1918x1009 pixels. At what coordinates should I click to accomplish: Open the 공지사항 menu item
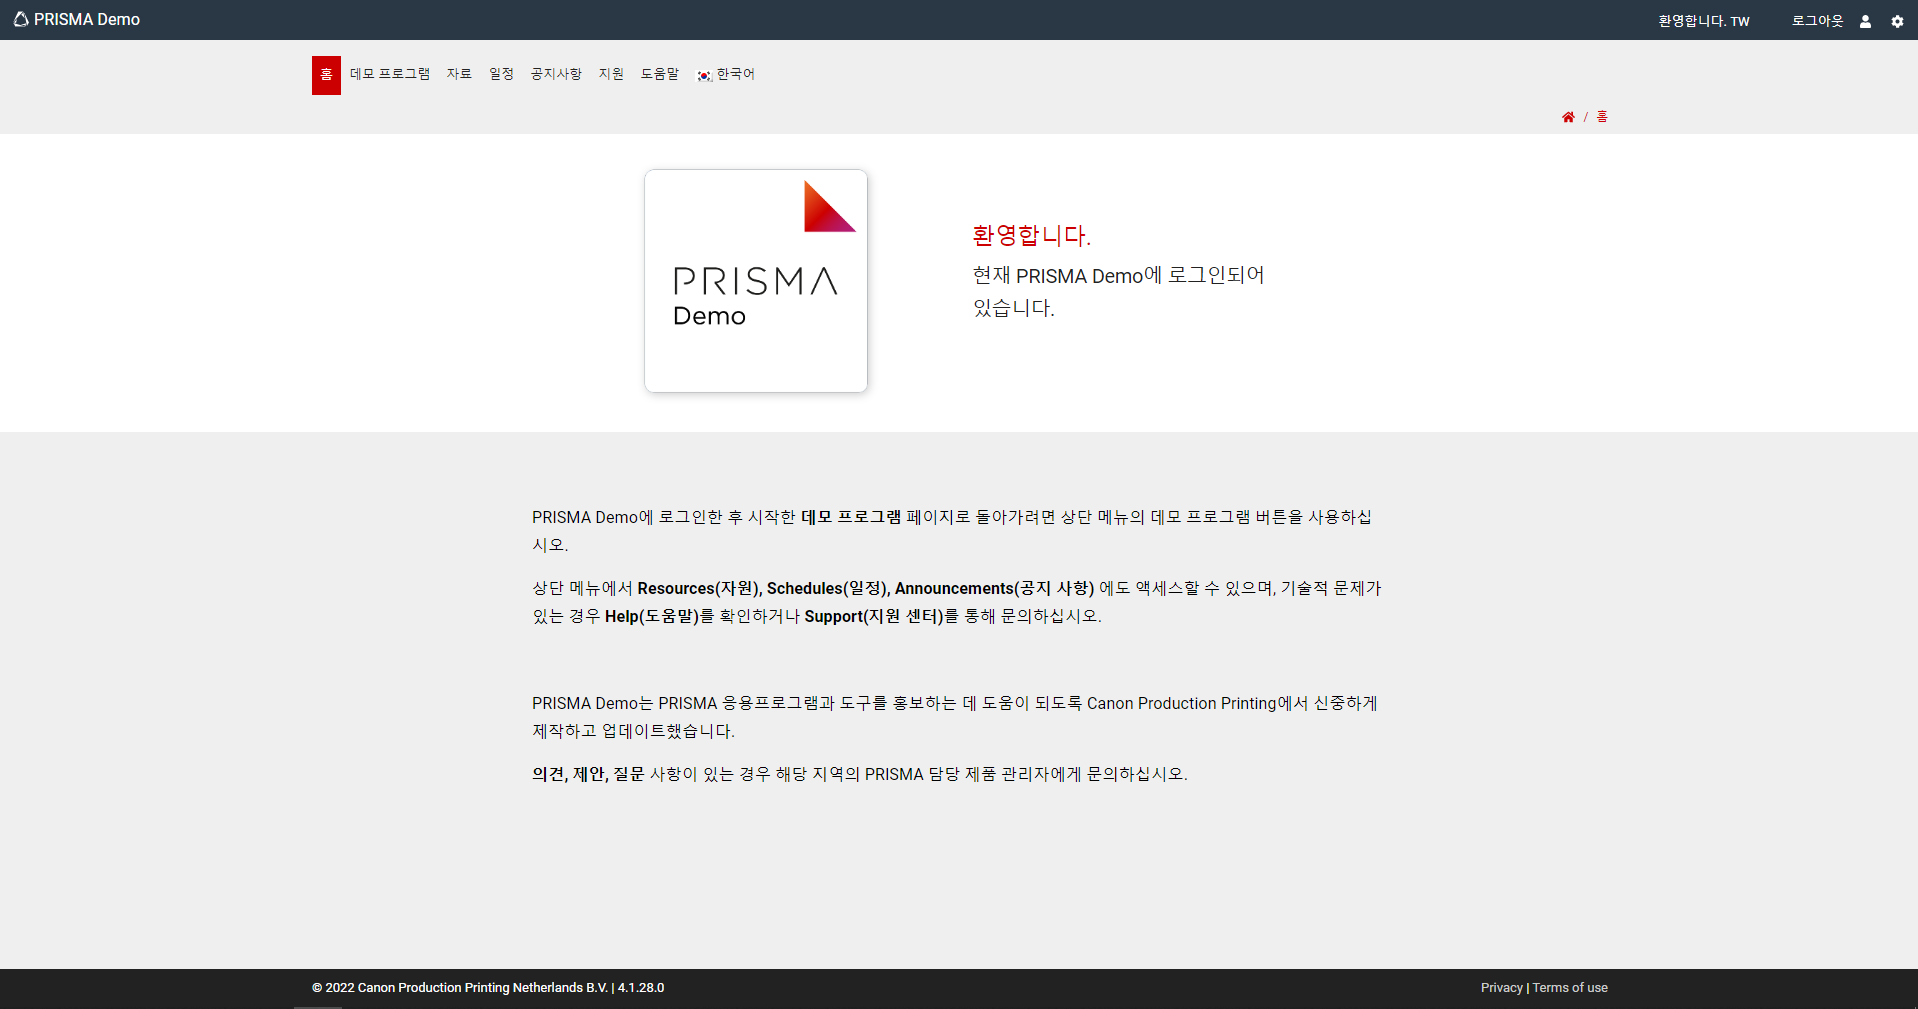[x=556, y=74]
